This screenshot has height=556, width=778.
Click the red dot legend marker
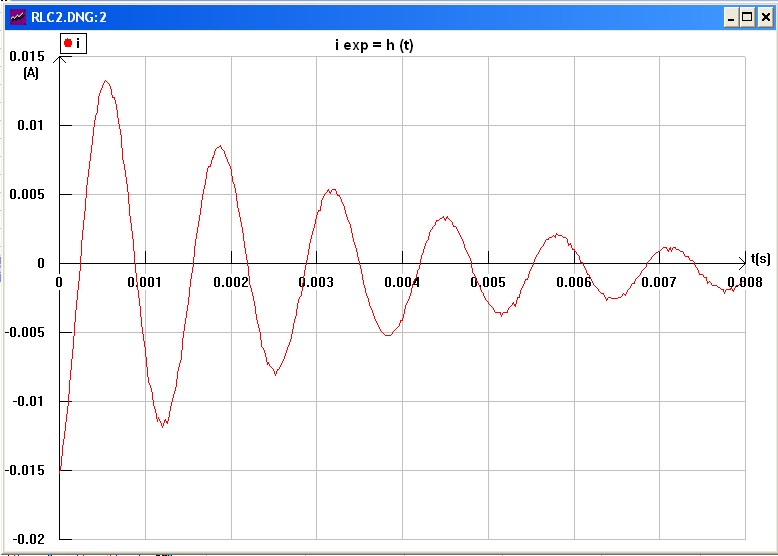tap(67, 43)
